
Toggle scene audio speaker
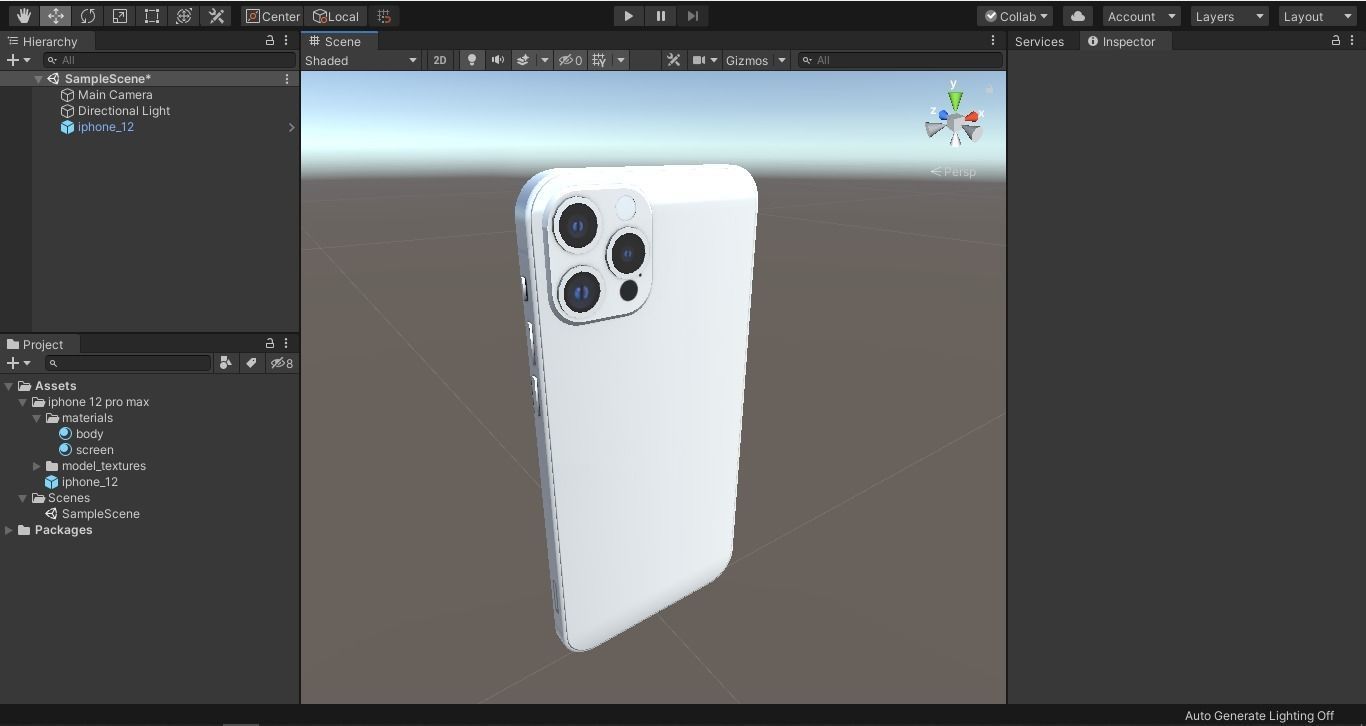497,60
